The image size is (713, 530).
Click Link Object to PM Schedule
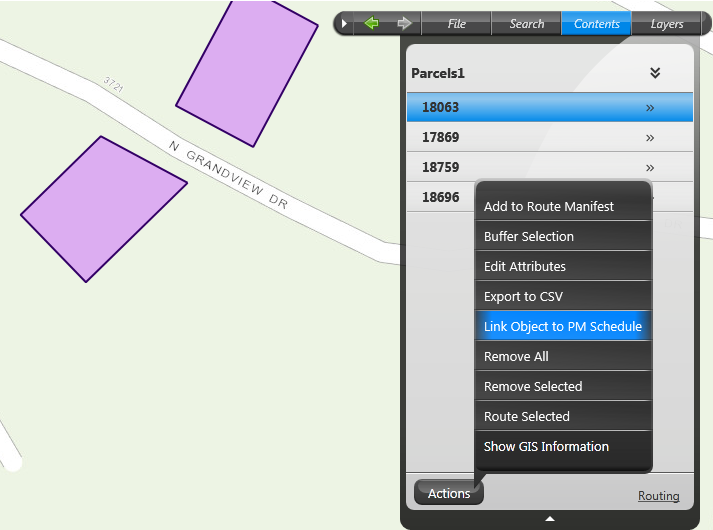click(x=563, y=327)
